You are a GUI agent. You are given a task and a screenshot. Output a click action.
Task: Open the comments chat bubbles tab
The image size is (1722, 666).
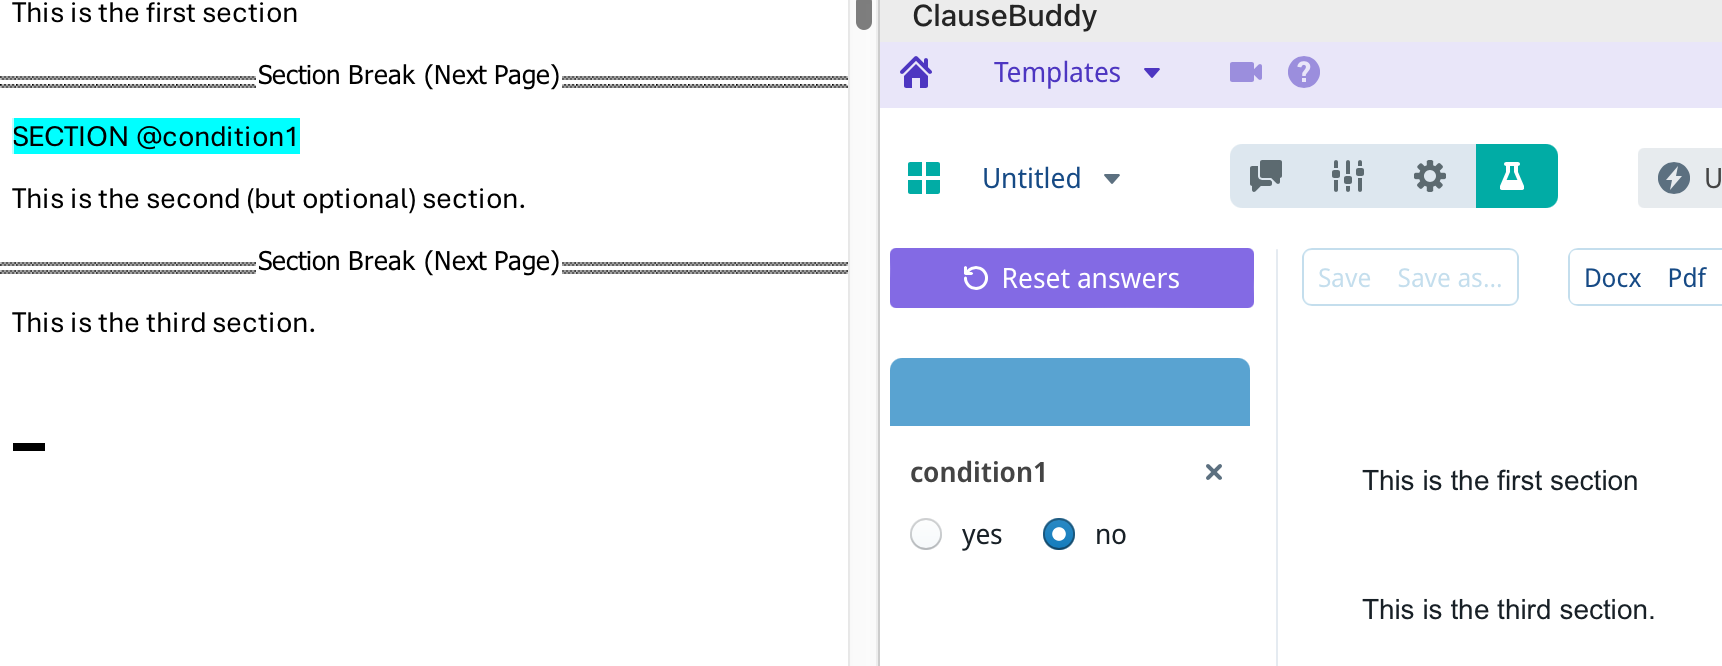click(1266, 177)
